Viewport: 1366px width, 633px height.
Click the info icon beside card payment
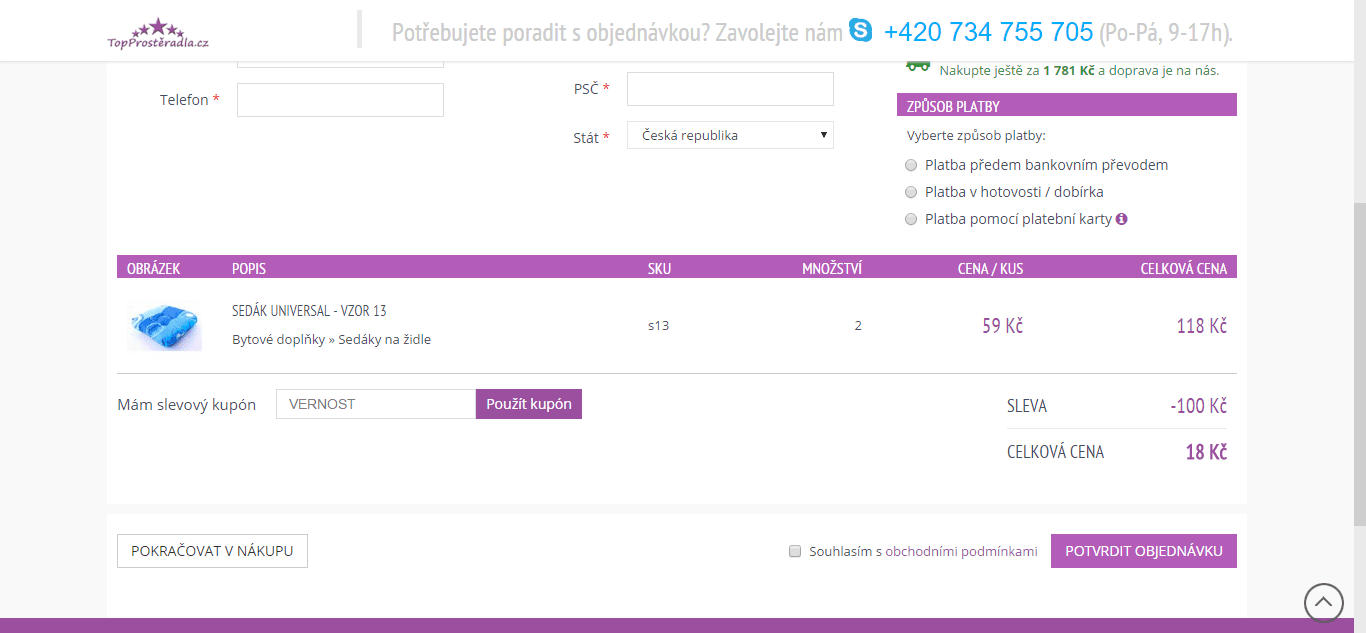[x=1121, y=219]
